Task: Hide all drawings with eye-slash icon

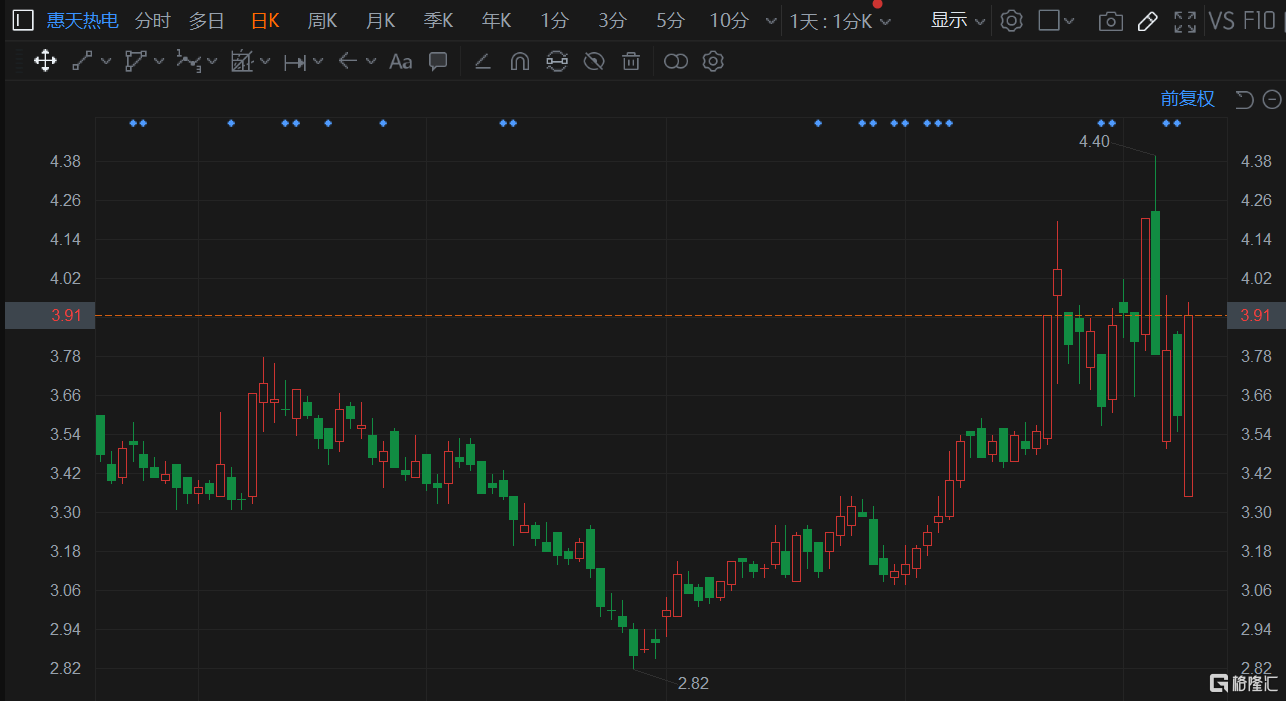Action: click(594, 62)
